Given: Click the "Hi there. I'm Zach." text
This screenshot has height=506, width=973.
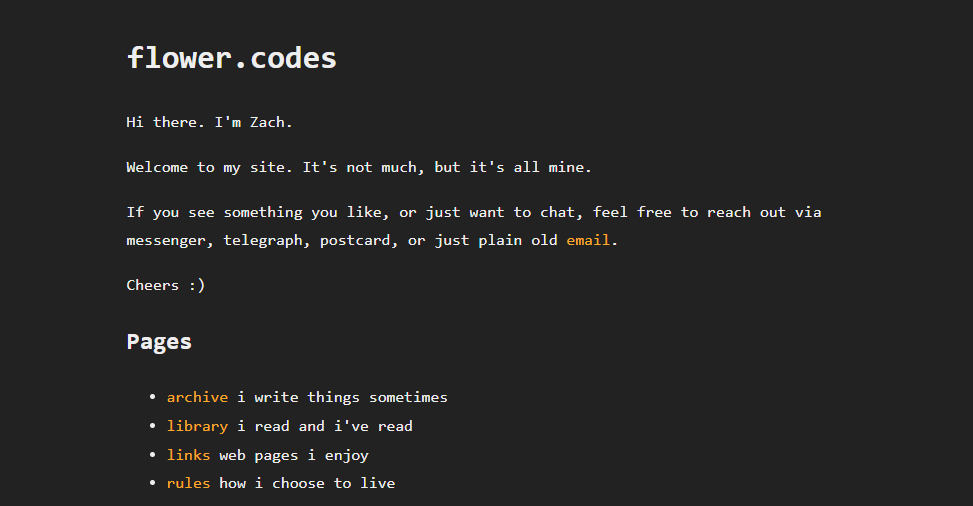Looking at the screenshot, I should (x=209, y=122).
